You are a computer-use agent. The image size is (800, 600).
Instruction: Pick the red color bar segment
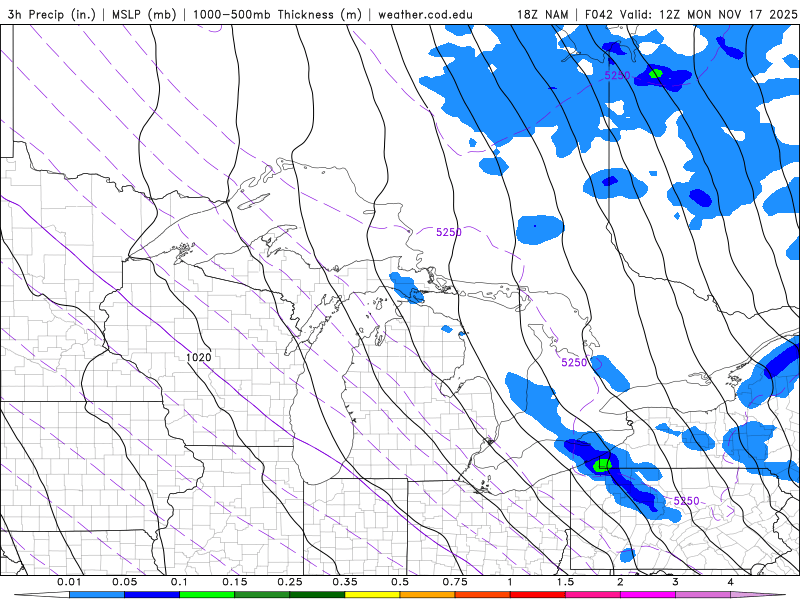tap(538, 595)
